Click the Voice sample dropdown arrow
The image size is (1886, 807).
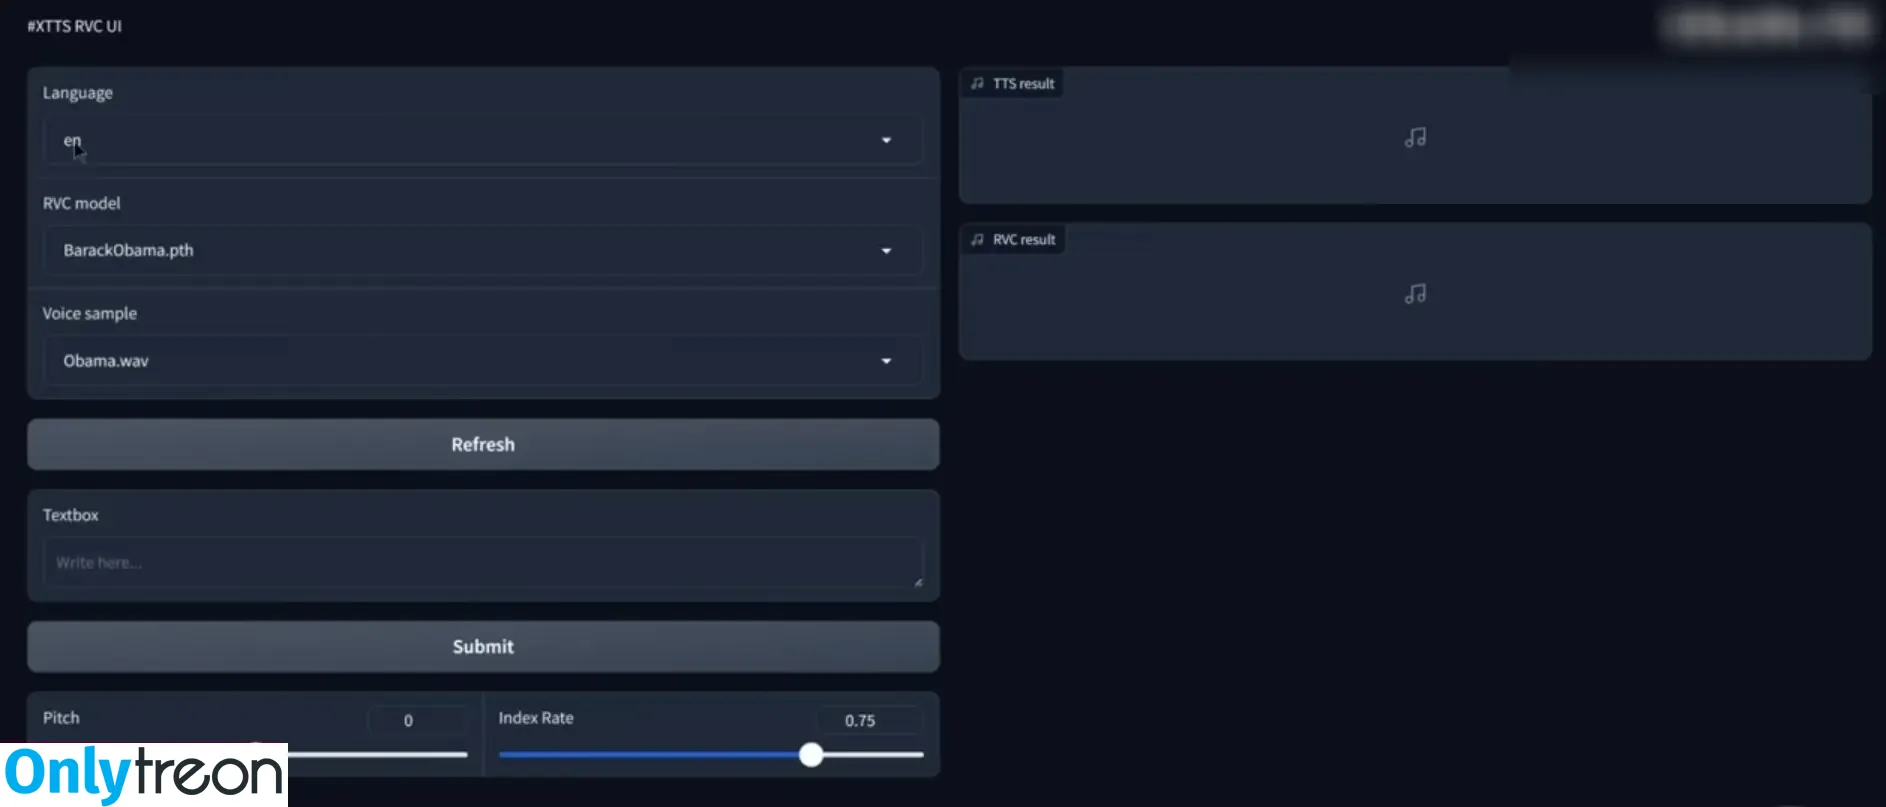click(886, 361)
